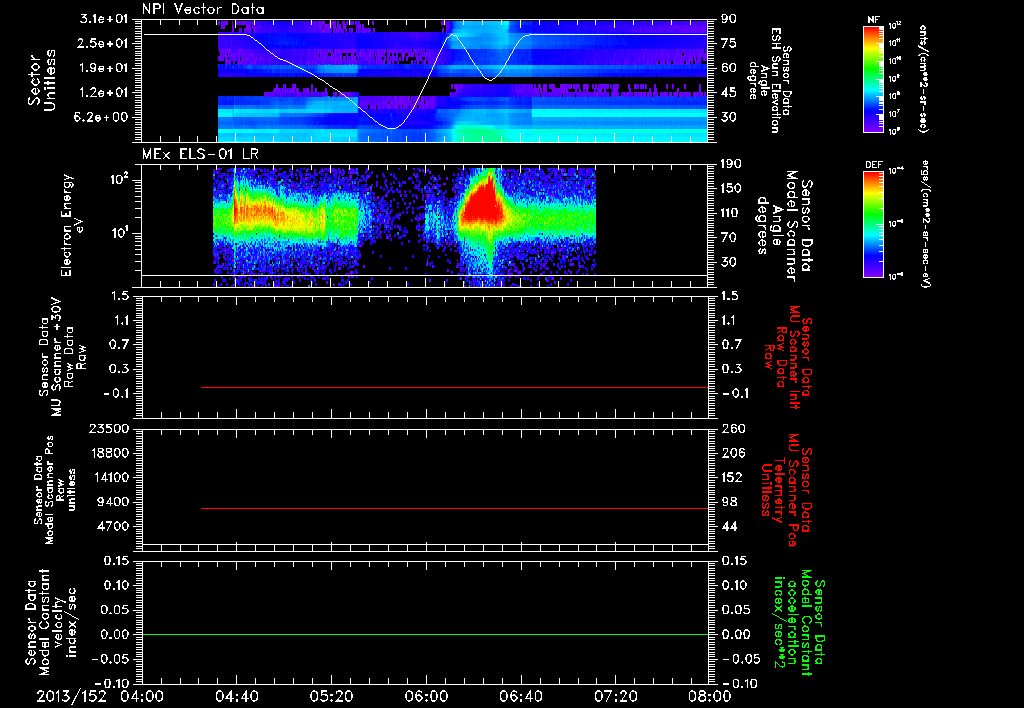1024x708 pixels.
Task: Click the 1.9e+01 sector tick value
Action: [x=103, y=68]
